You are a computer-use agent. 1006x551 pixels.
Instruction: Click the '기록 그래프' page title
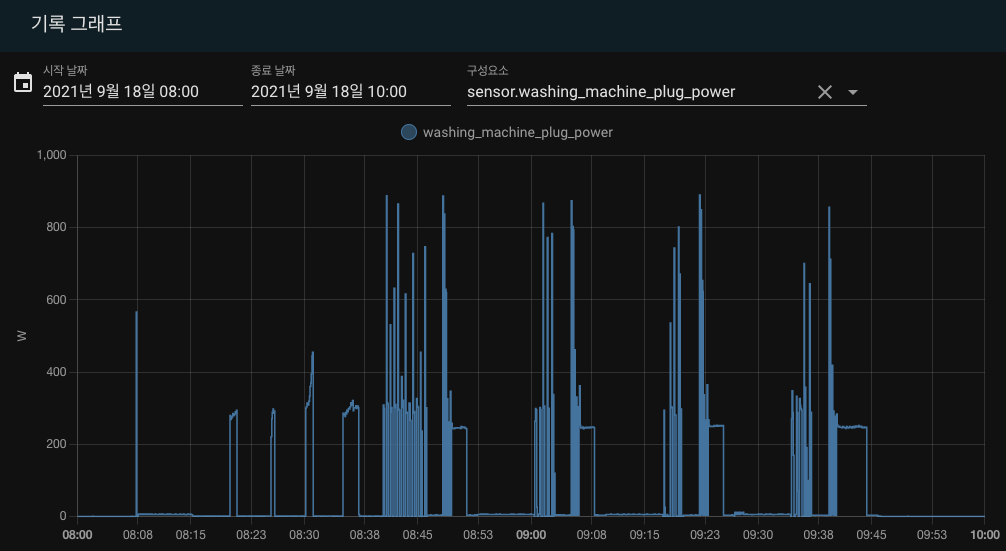77,24
